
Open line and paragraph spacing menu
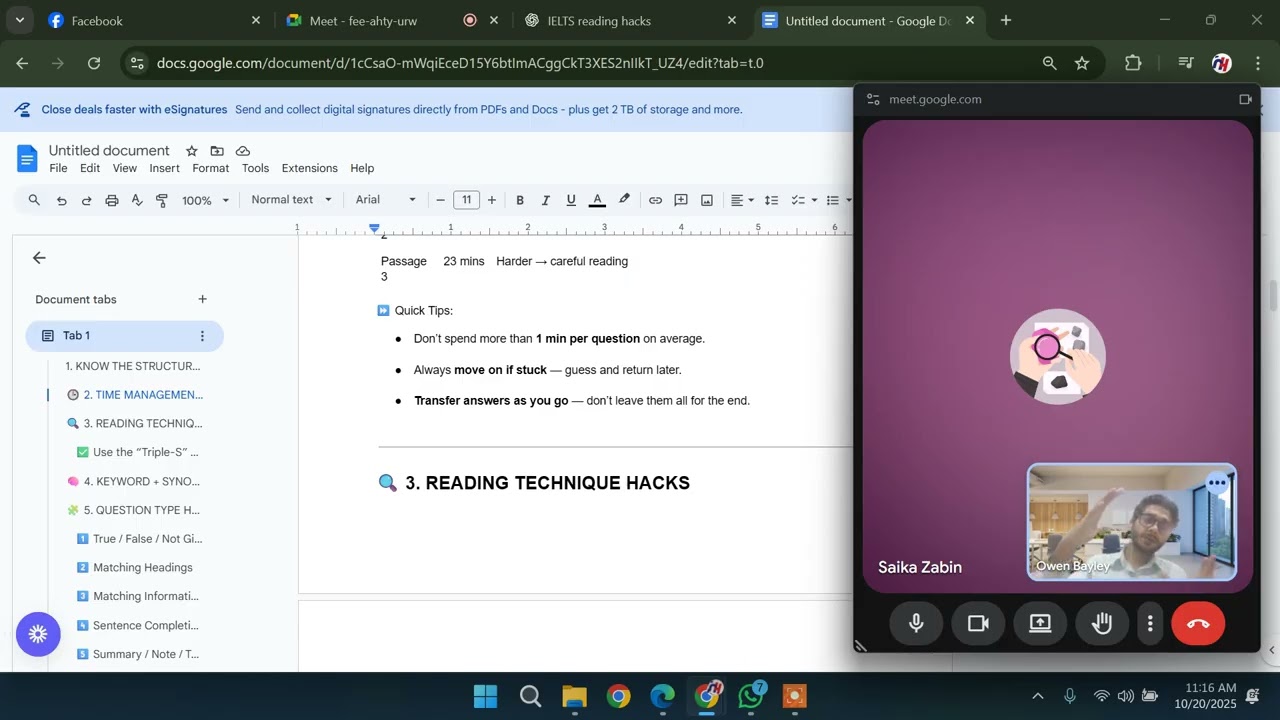click(771, 200)
